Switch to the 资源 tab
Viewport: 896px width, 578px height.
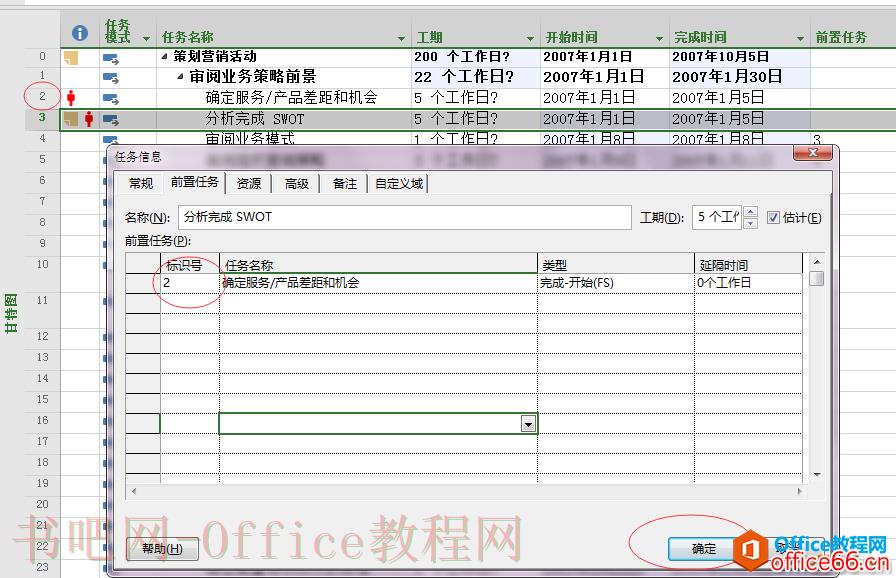249,183
